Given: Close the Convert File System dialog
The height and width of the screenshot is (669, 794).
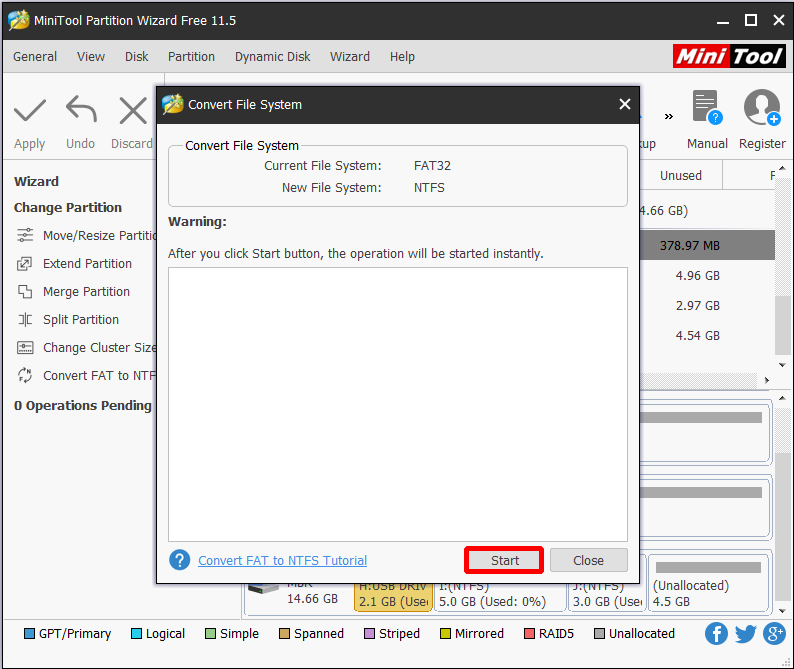Looking at the screenshot, I should click(625, 104).
